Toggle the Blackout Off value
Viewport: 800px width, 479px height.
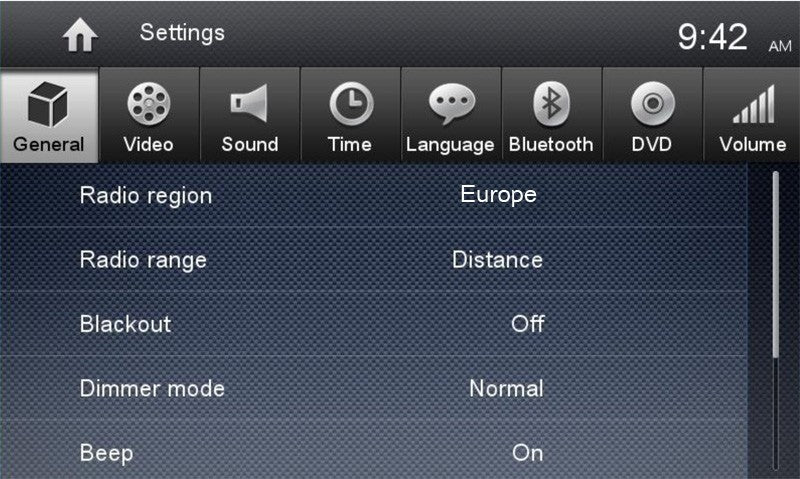tap(527, 324)
